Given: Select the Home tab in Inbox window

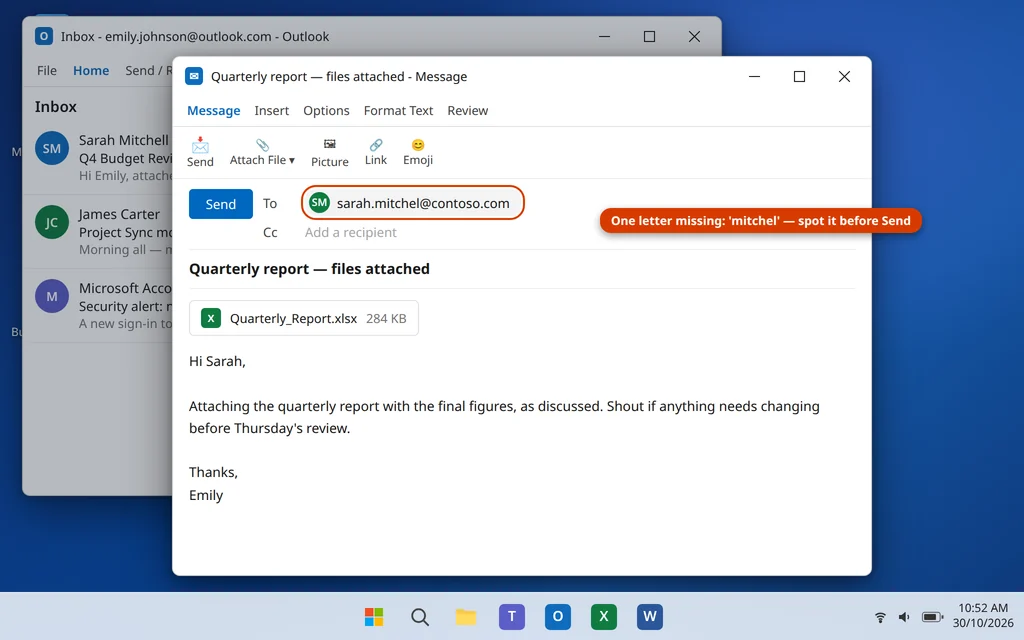Looking at the screenshot, I should 91,71.
